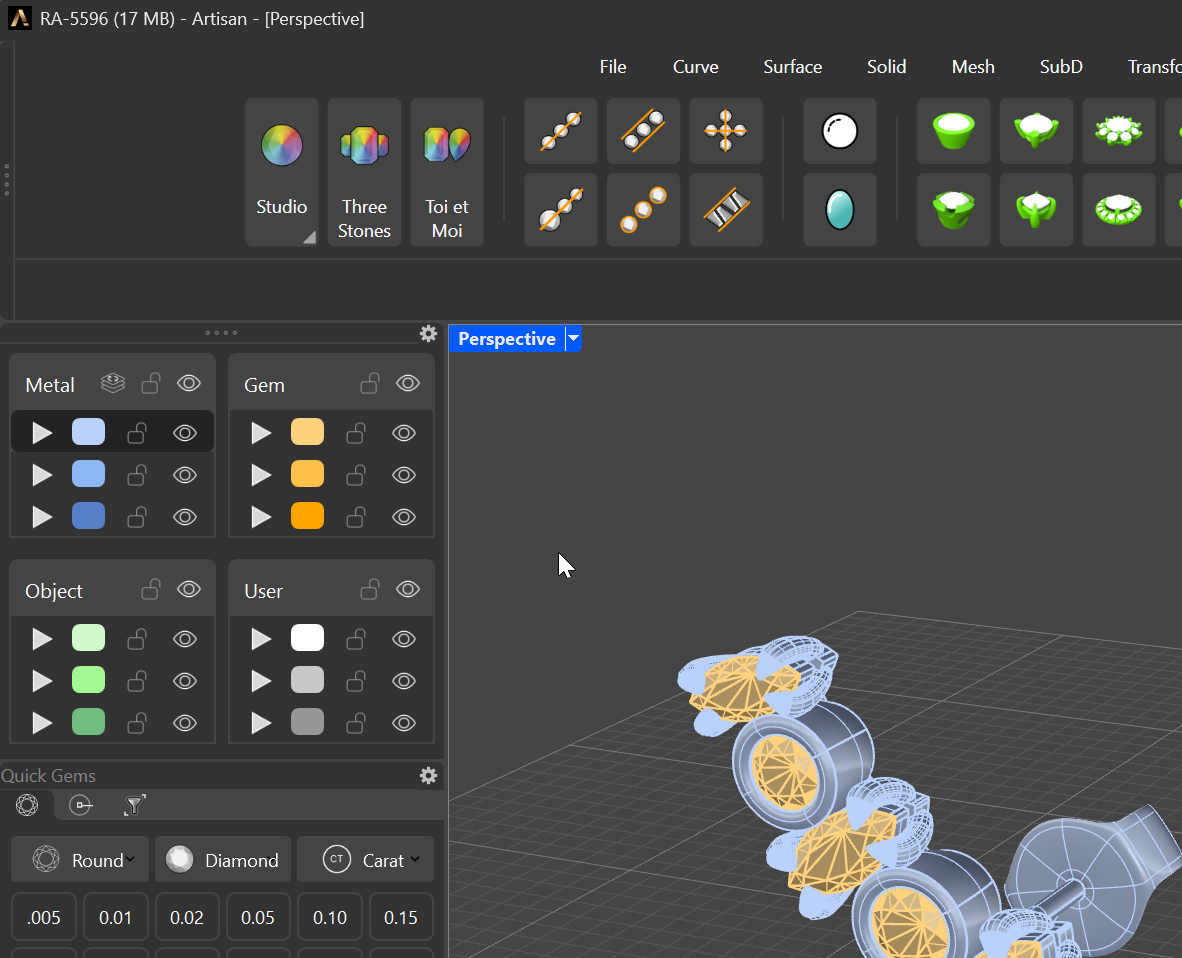Open Quick Gems settings gear

coord(428,776)
